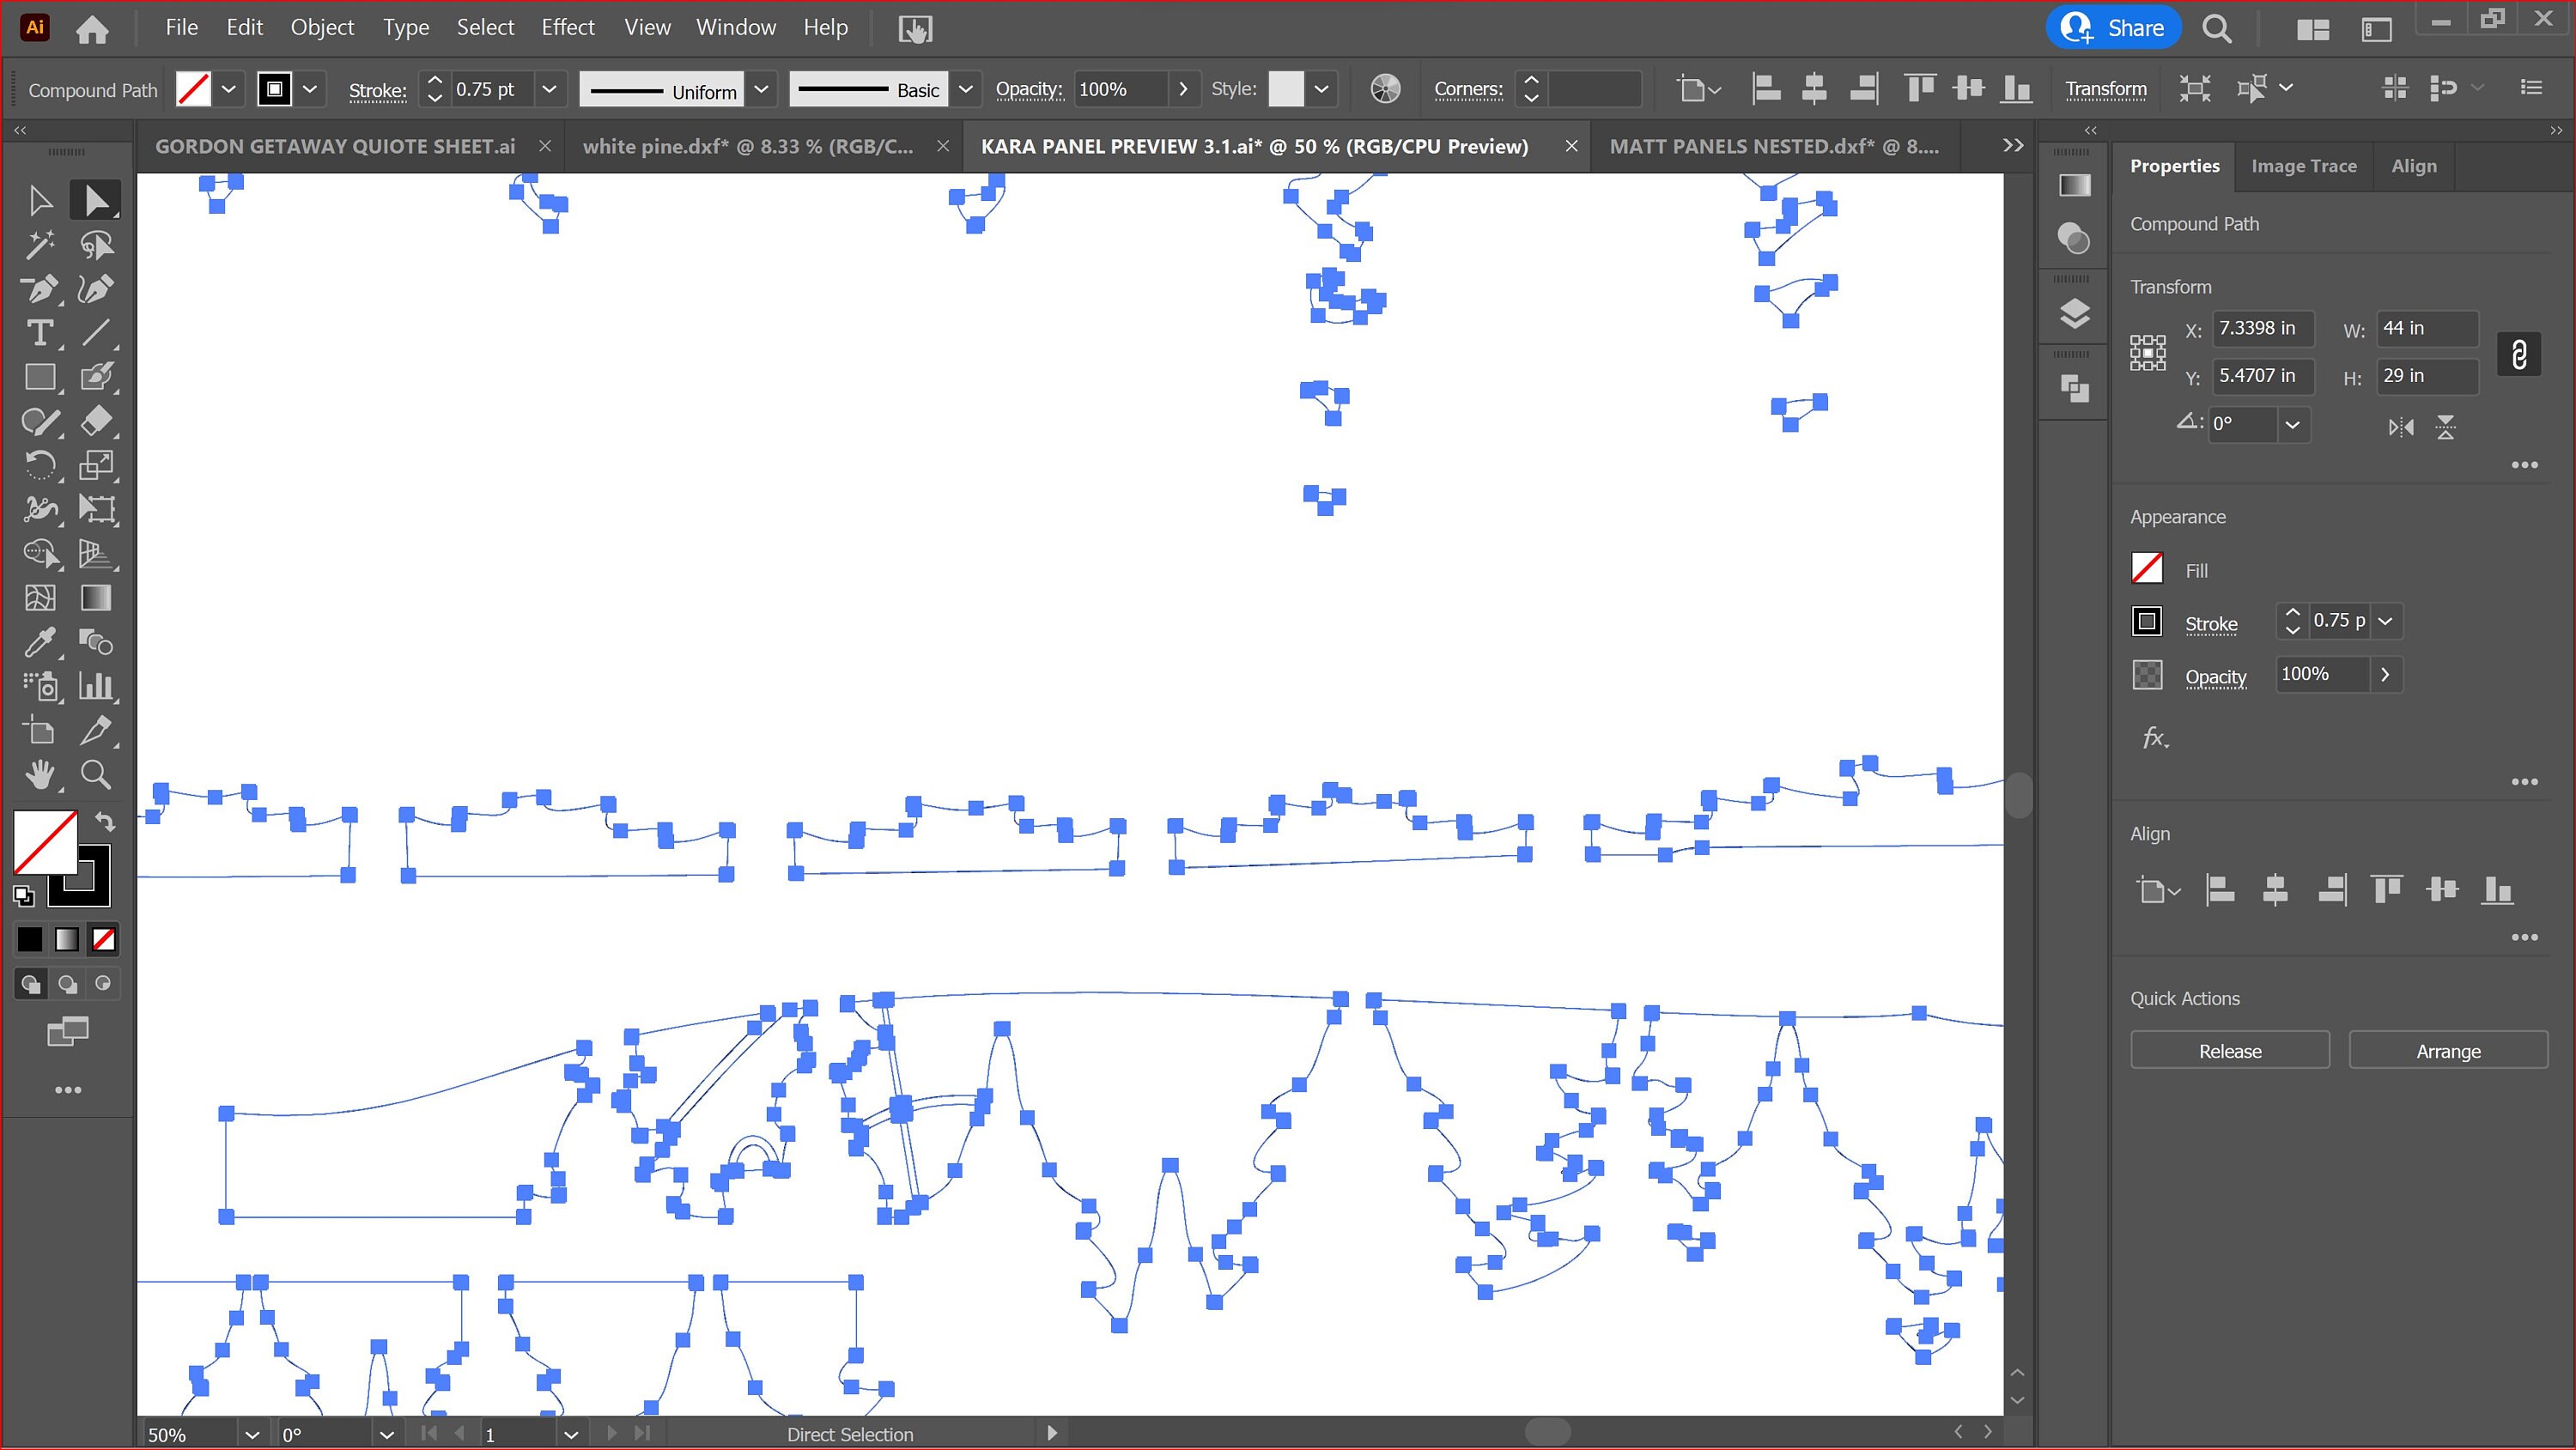Viewport: 2576px width, 1450px height.
Task: Open the Layers panel icon on right sidebar
Action: point(2073,312)
